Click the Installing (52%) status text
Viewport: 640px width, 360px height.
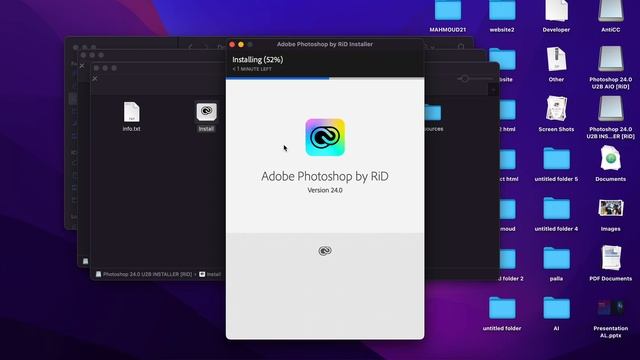258,60
